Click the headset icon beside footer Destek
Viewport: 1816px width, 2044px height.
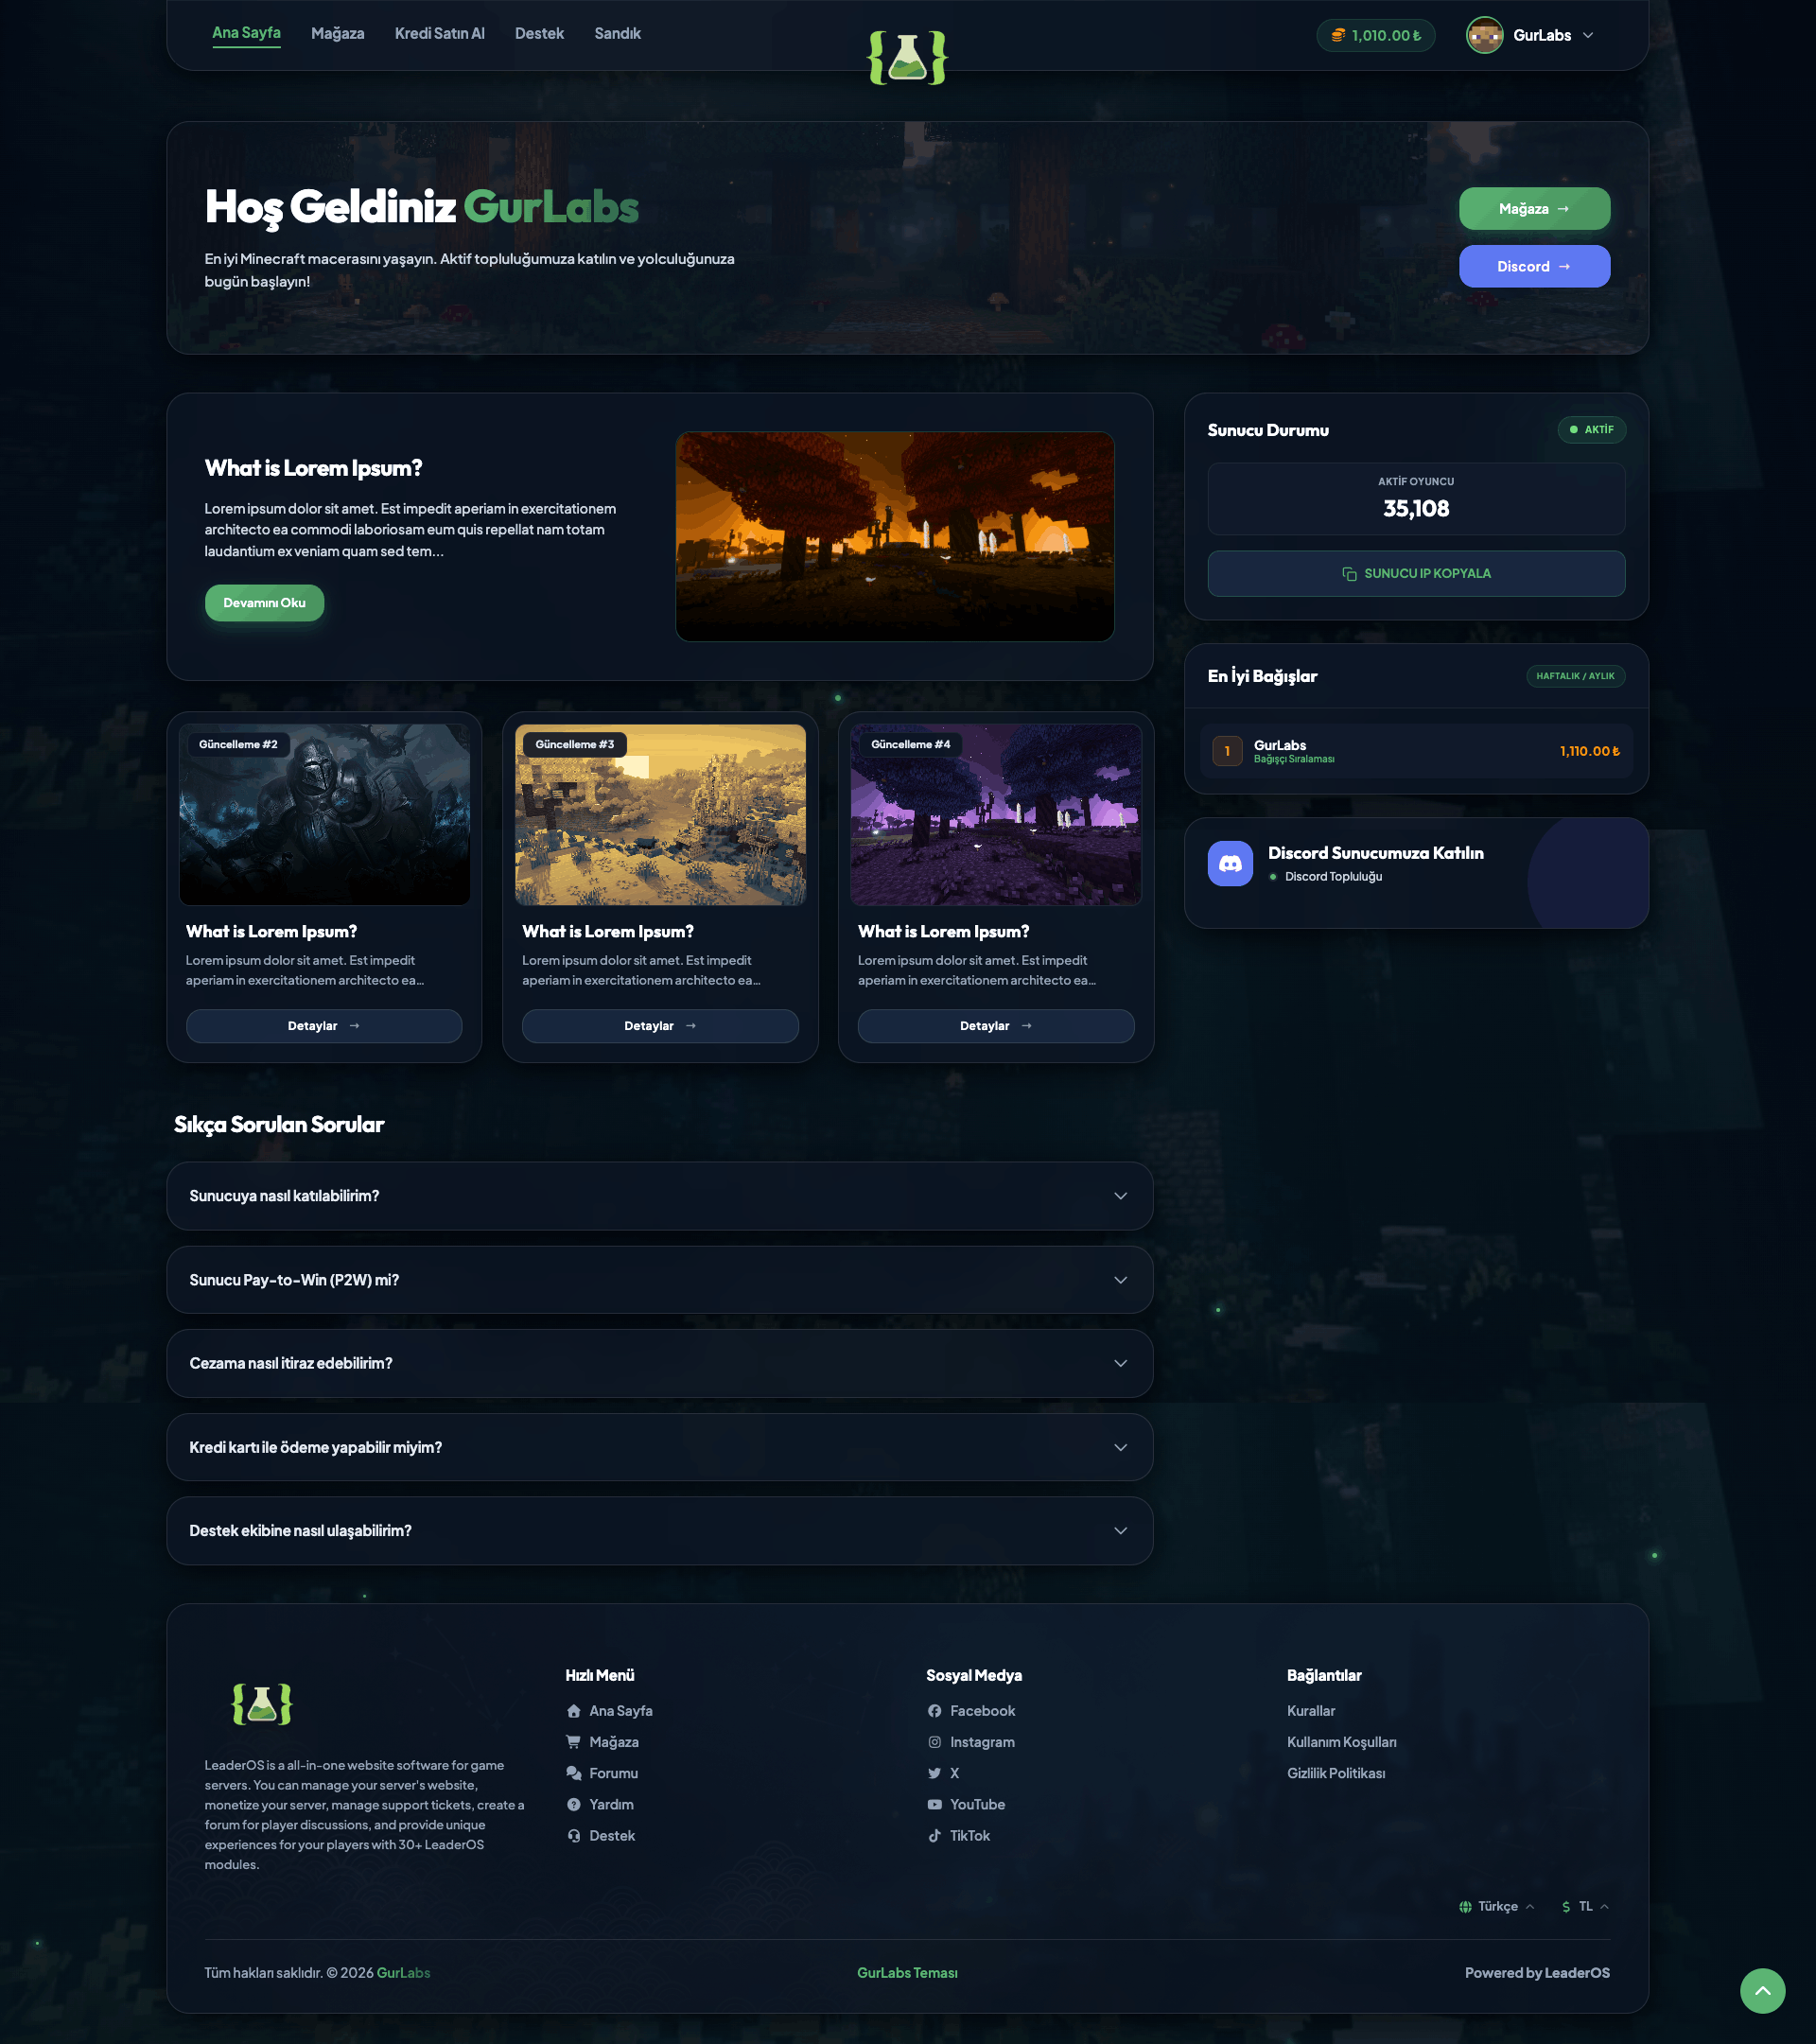coord(574,1835)
